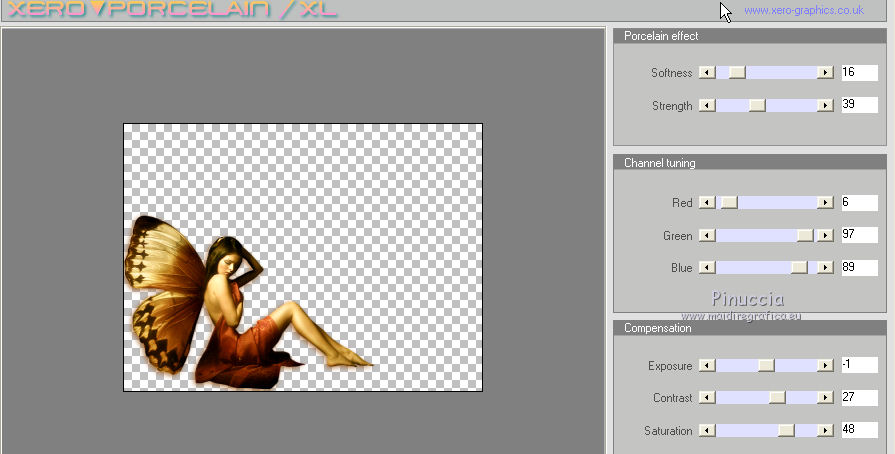The height and width of the screenshot is (454, 895).
Task: Click the Channel tuning section header
Action: 749,163
